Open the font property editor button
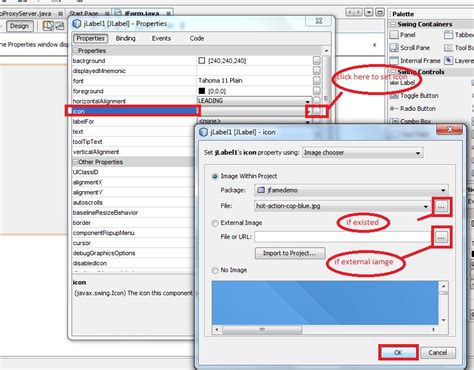The image size is (474, 370). pos(316,81)
